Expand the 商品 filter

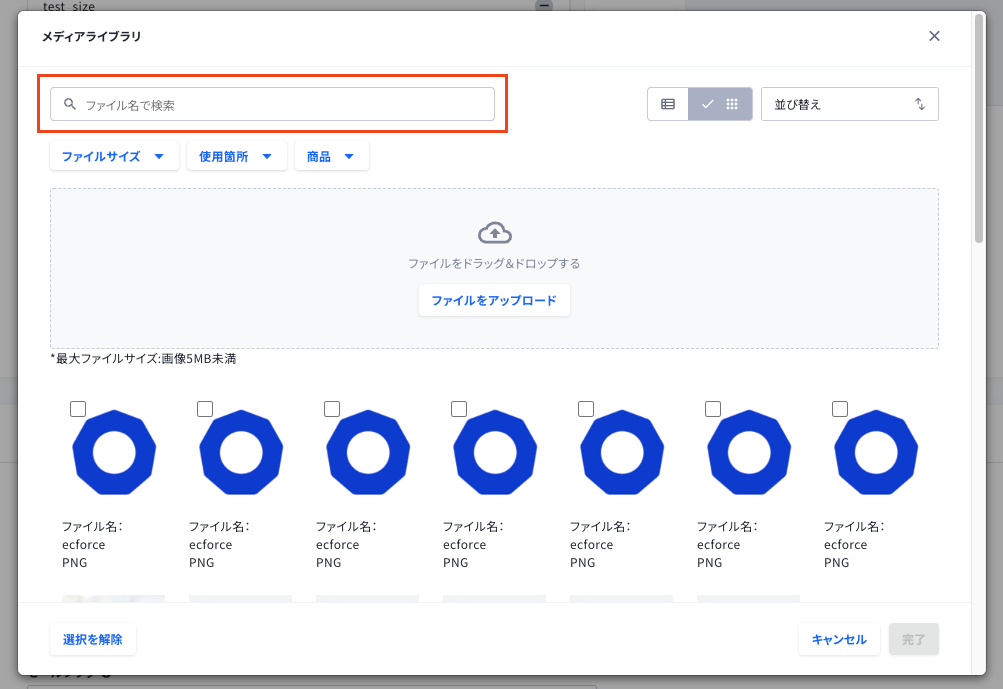(x=331, y=156)
